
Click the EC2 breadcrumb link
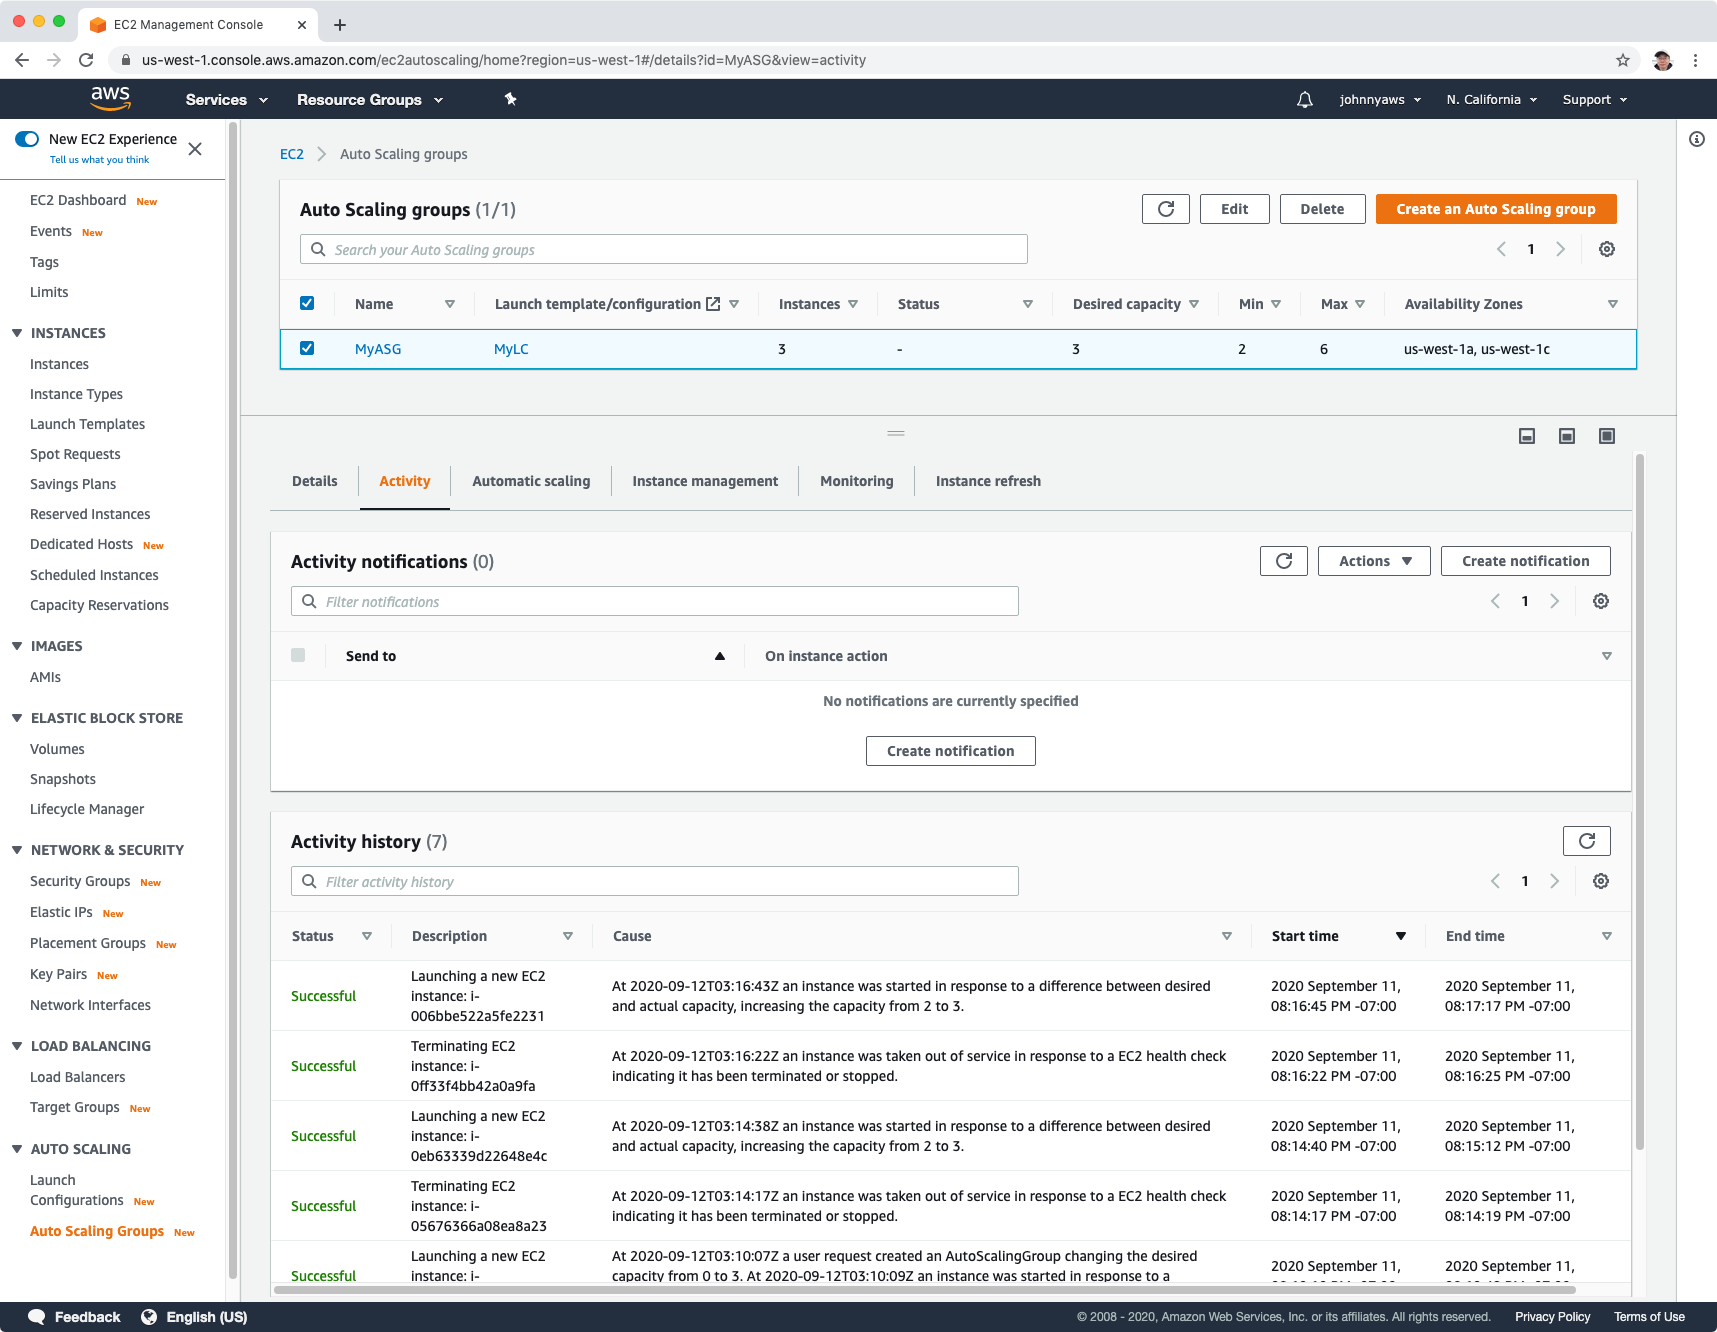[292, 154]
